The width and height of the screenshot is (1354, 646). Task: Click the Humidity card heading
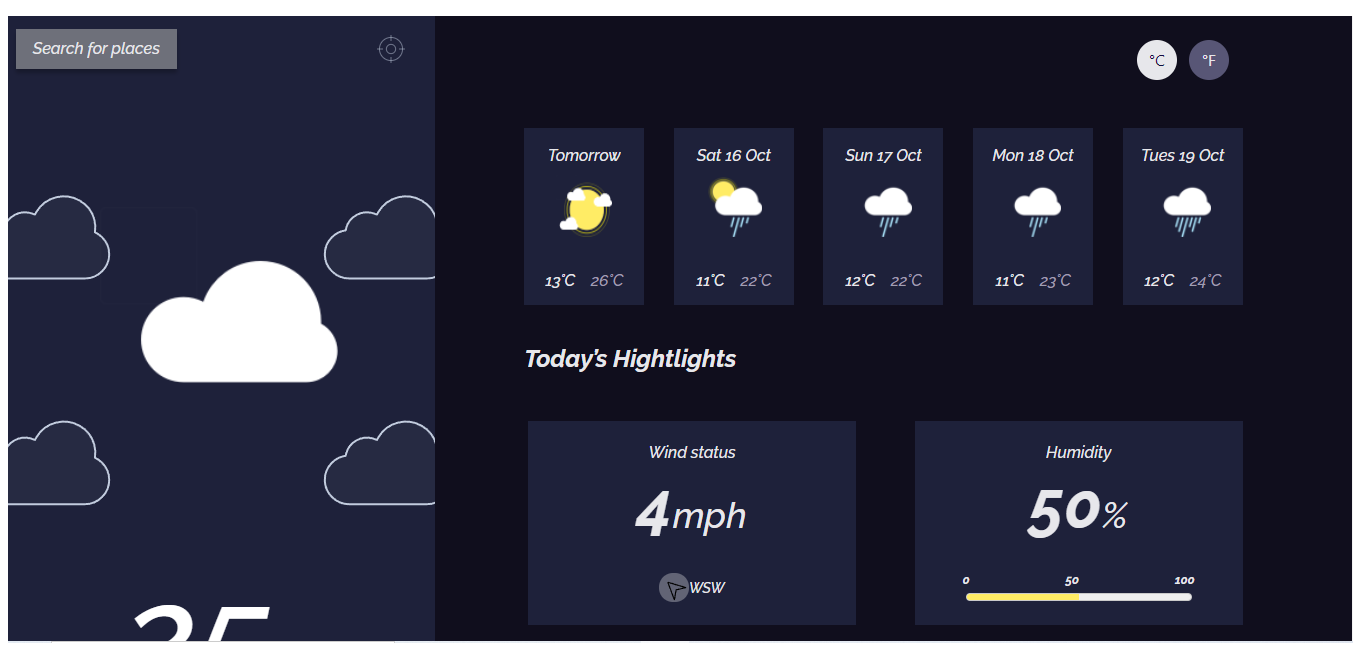click(1078, 452)
